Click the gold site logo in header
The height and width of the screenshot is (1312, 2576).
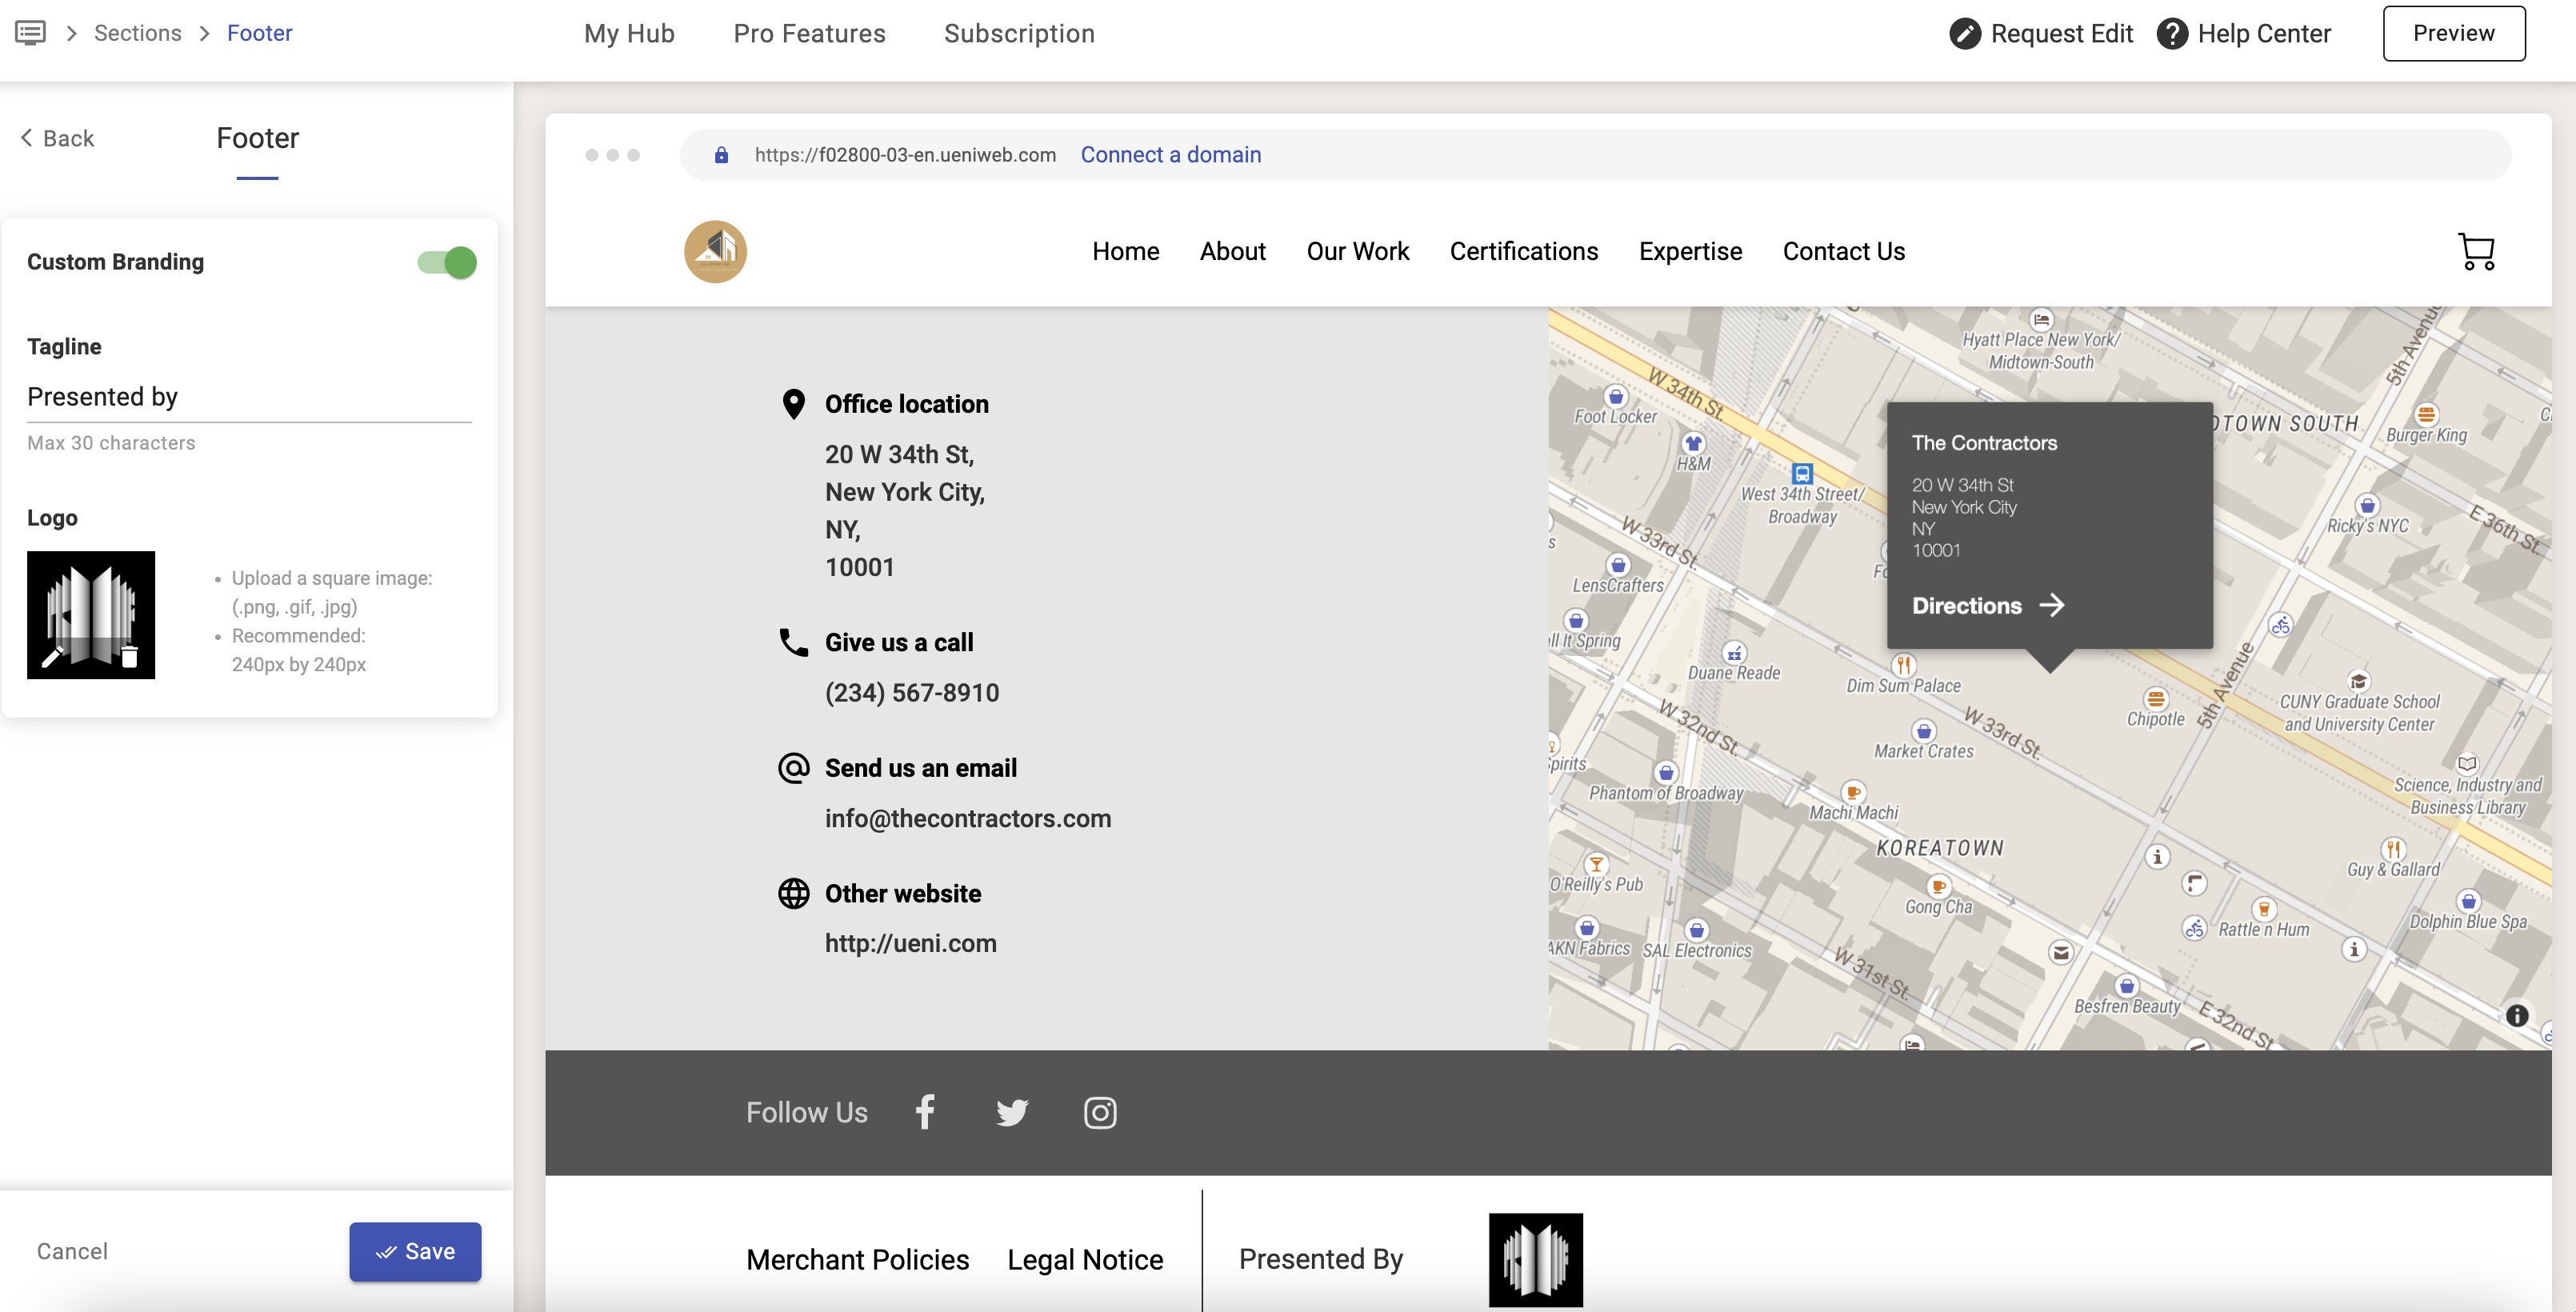715,251
